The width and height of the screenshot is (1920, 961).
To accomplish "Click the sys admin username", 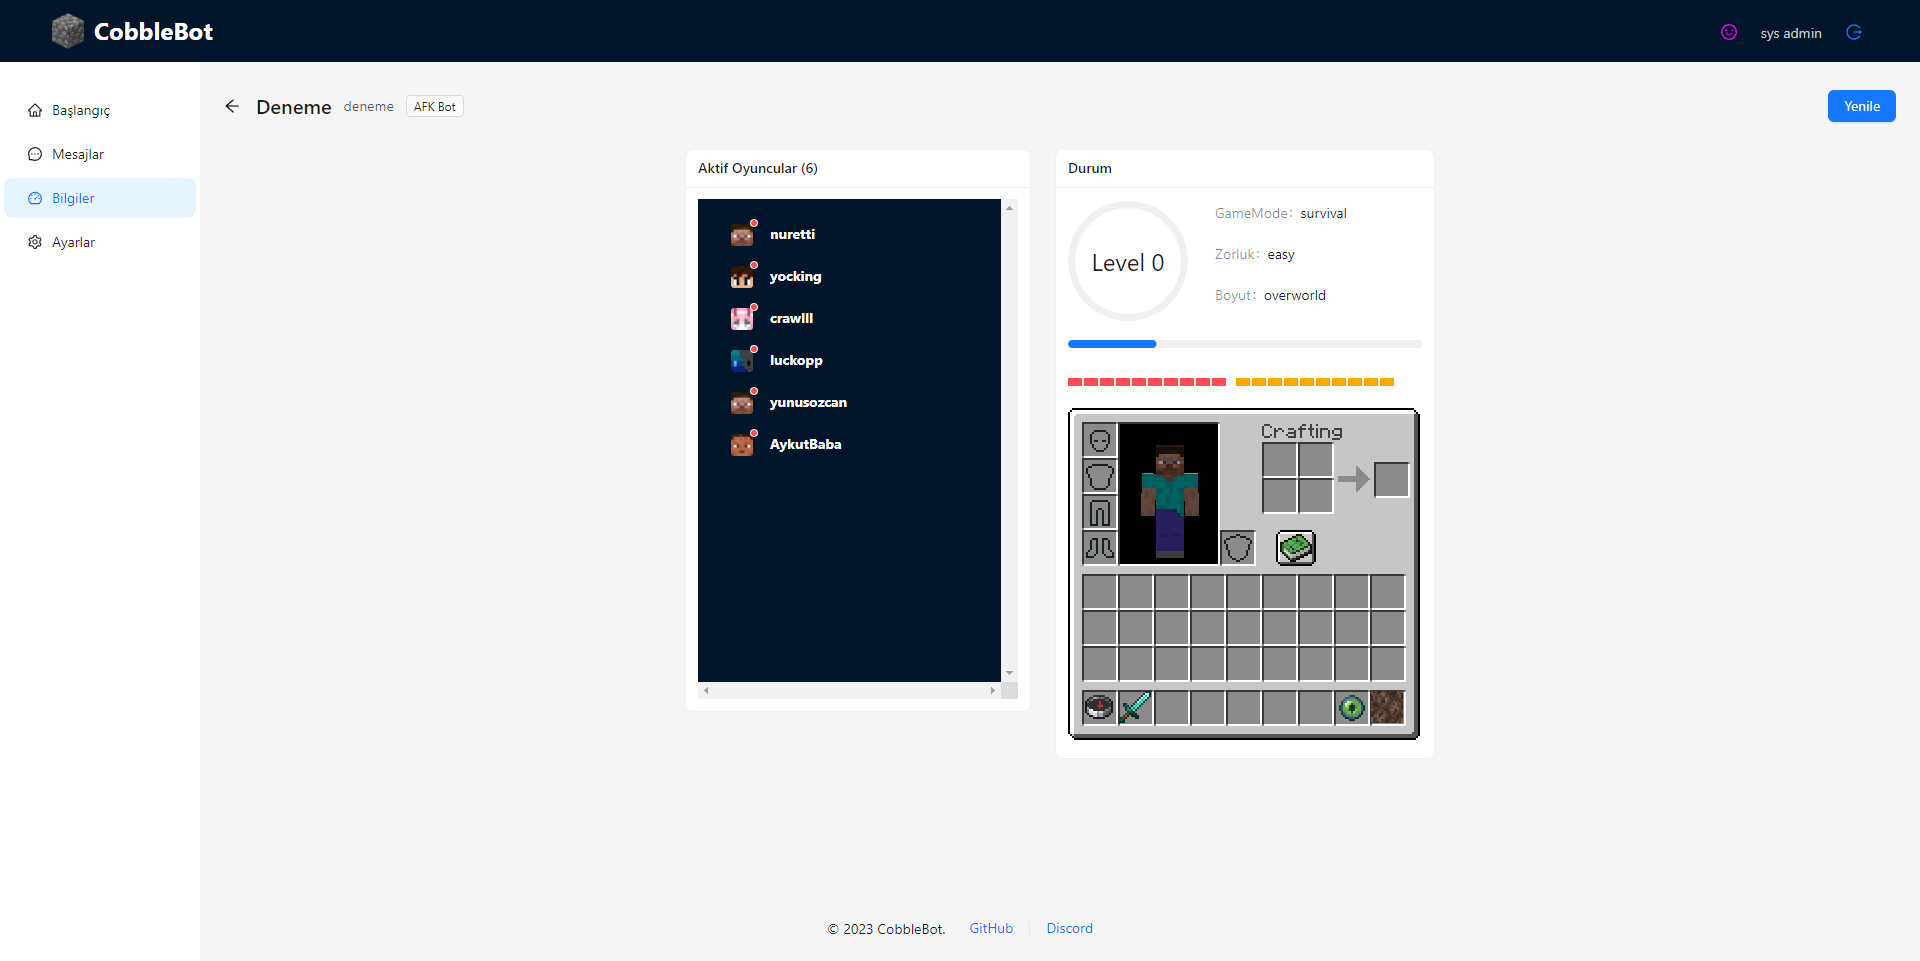I will pyautogui.click(x=1791, y=33).
